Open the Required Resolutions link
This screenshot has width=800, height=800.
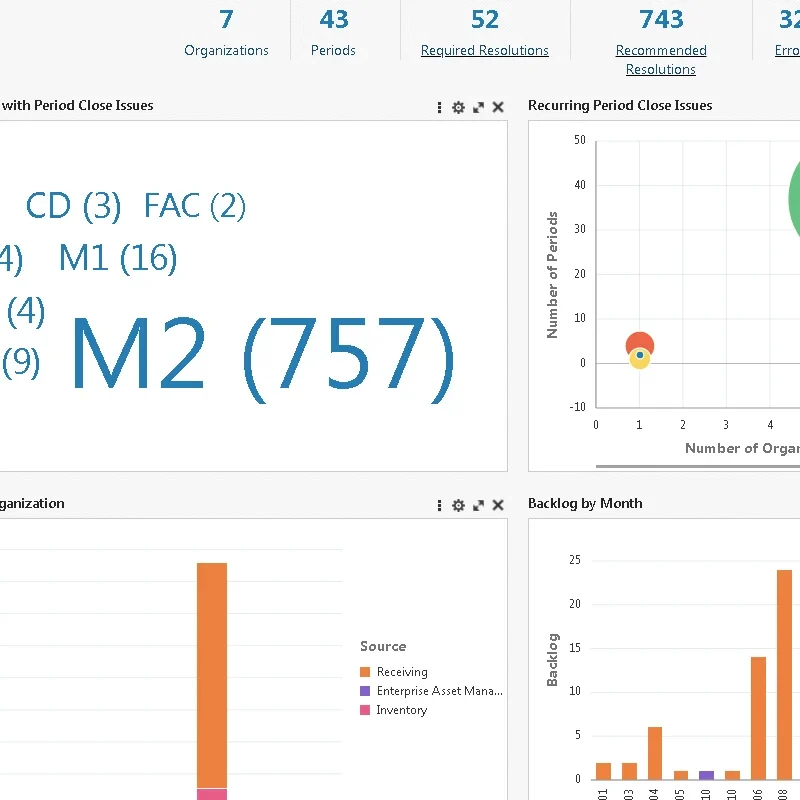[485, 50]
